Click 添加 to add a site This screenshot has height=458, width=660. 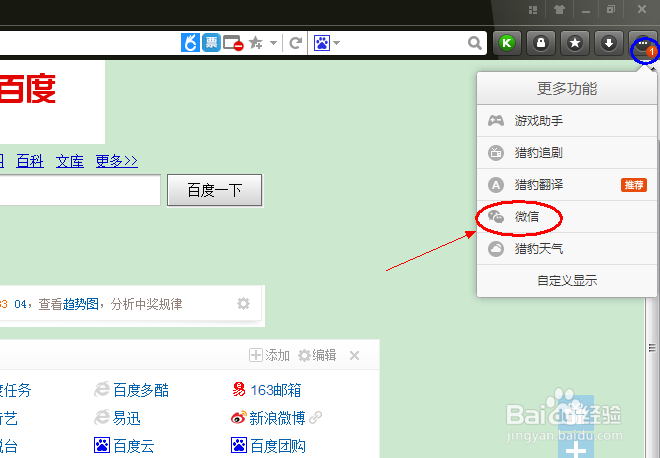click(269, 355)
